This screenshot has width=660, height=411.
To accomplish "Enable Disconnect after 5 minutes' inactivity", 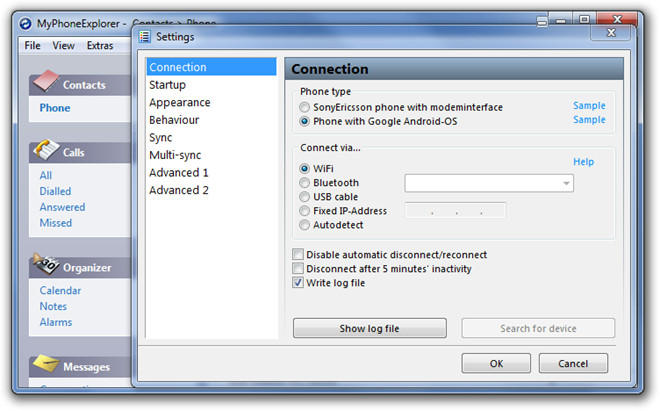I will [298, 268].
